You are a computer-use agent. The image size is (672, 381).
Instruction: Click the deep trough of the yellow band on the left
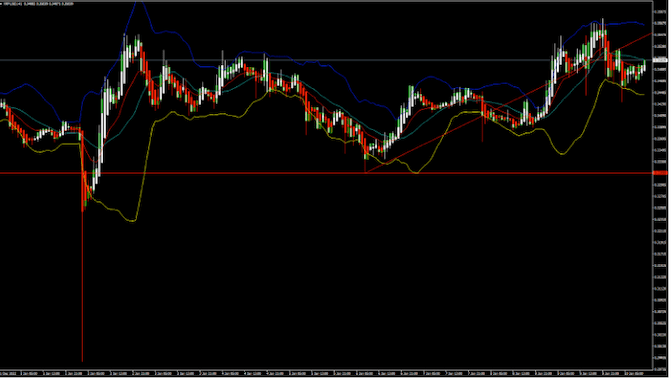click(132, 221)
